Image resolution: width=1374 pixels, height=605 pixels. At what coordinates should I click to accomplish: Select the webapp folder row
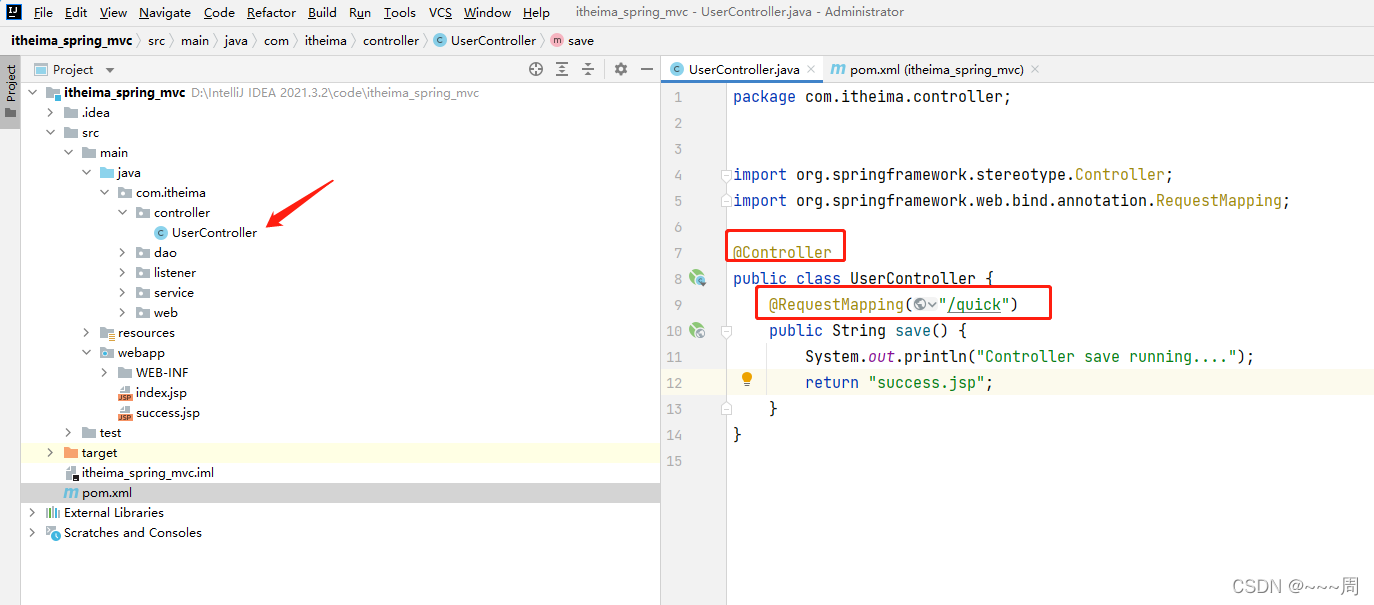[x=340, y=352]
